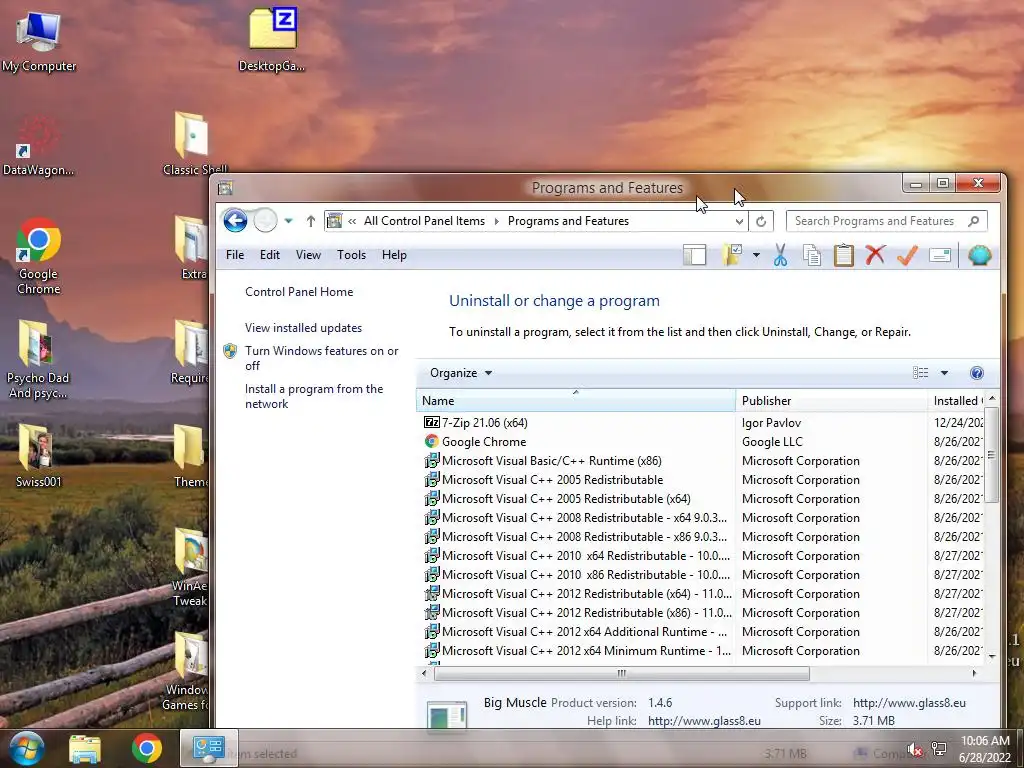The image size is (1024, 768).
Task: Sort list by the Publisher column header
Action: pos(831,400)
